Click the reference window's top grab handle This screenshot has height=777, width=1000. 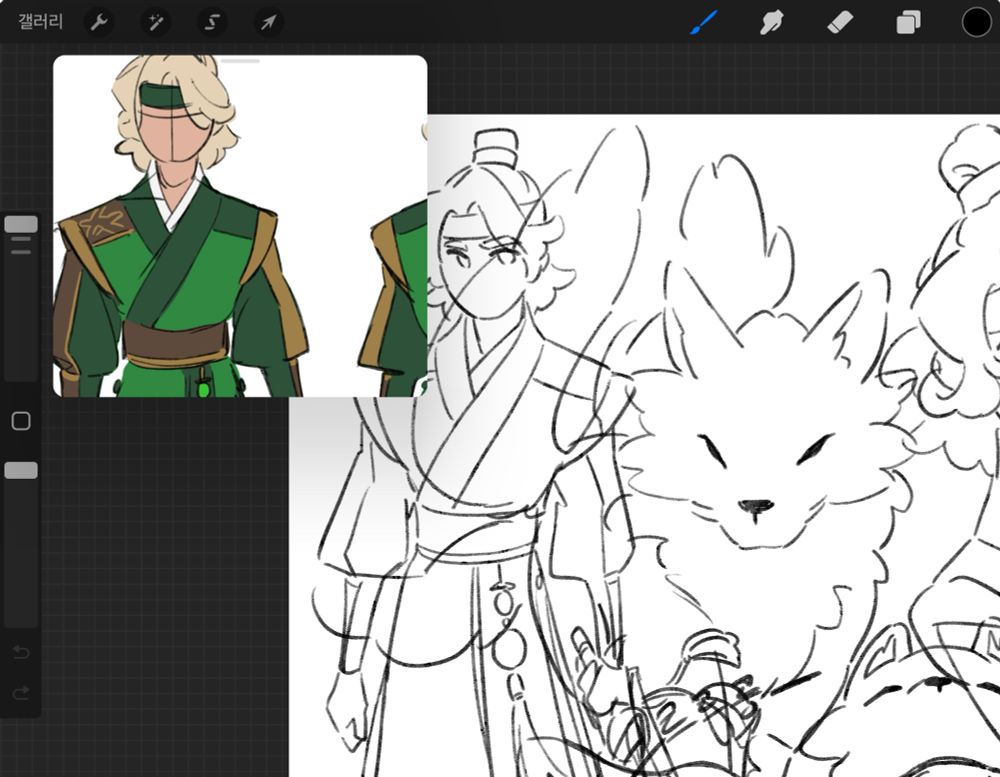tap(240, 61)
